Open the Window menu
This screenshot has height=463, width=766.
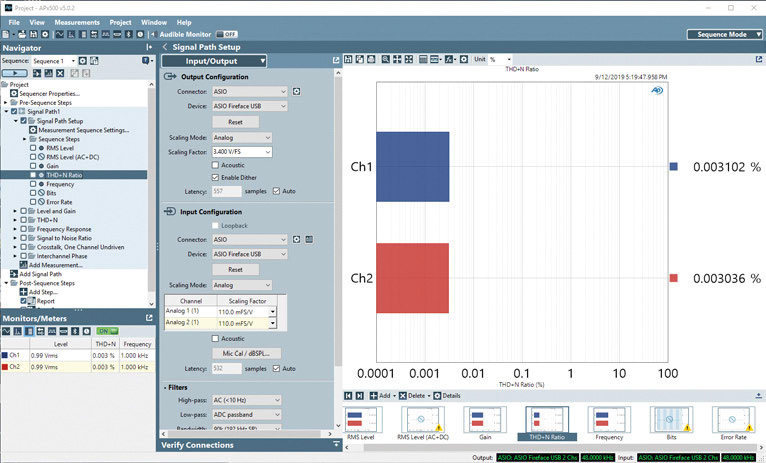point(154,22)
